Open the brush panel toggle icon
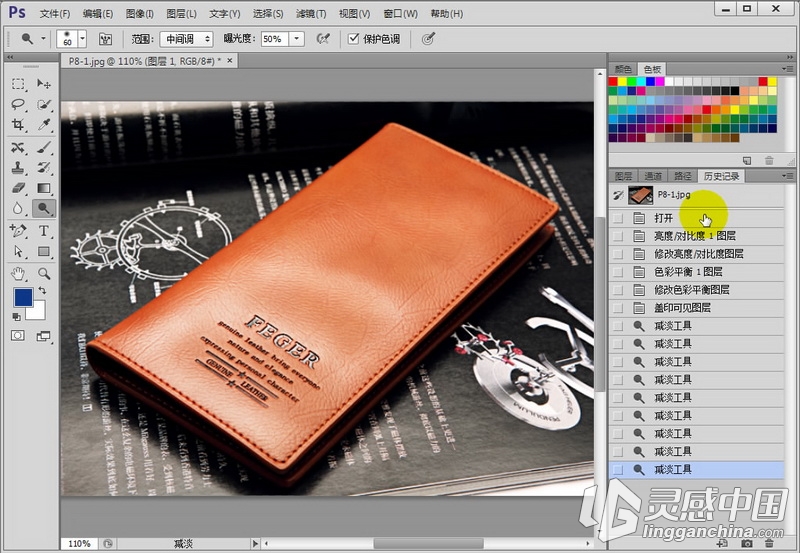The height and width of the screenshot is (553, 800). 105,39
